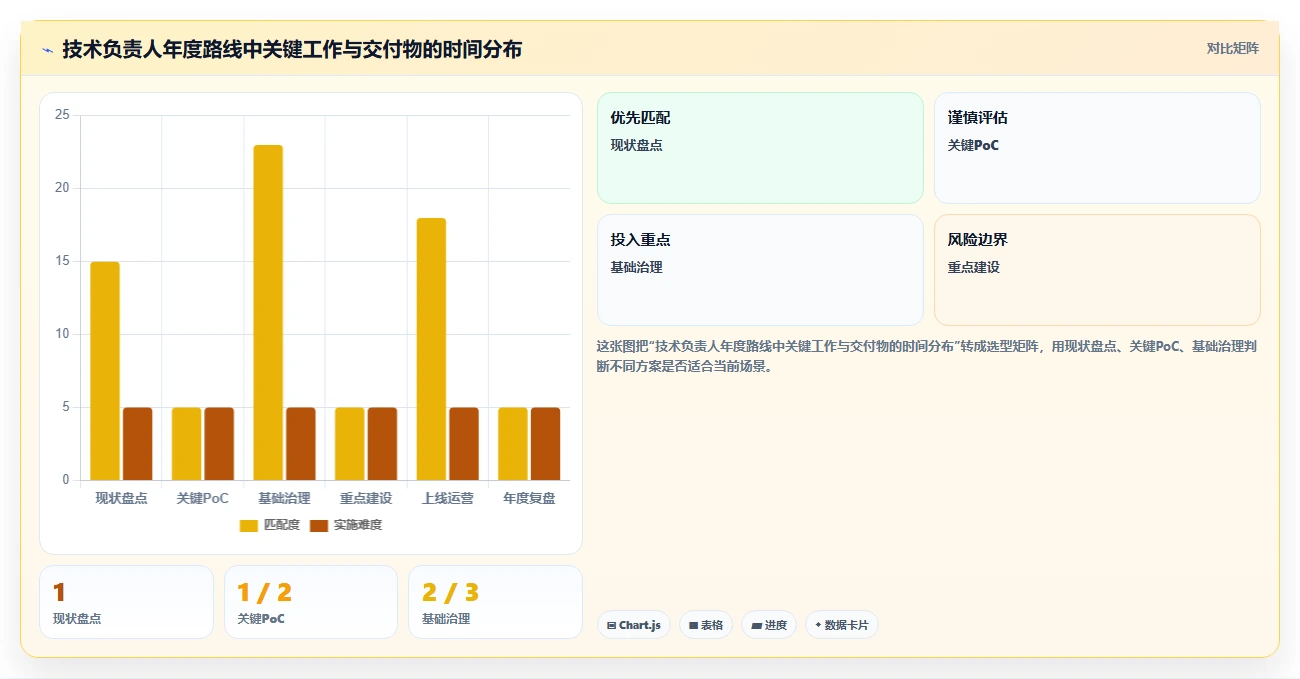This screenshot has width=1300, height=679.
Task: Open the 谨慎评估 matrix card
Action: [1097, 148]
